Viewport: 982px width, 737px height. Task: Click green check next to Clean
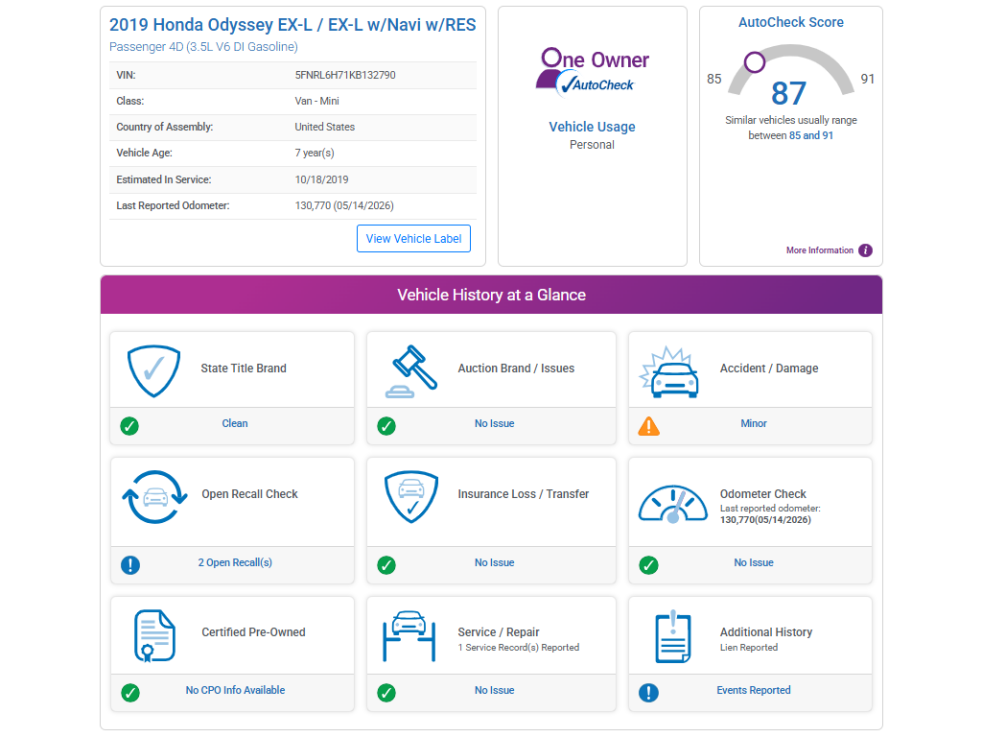point(130,426)
